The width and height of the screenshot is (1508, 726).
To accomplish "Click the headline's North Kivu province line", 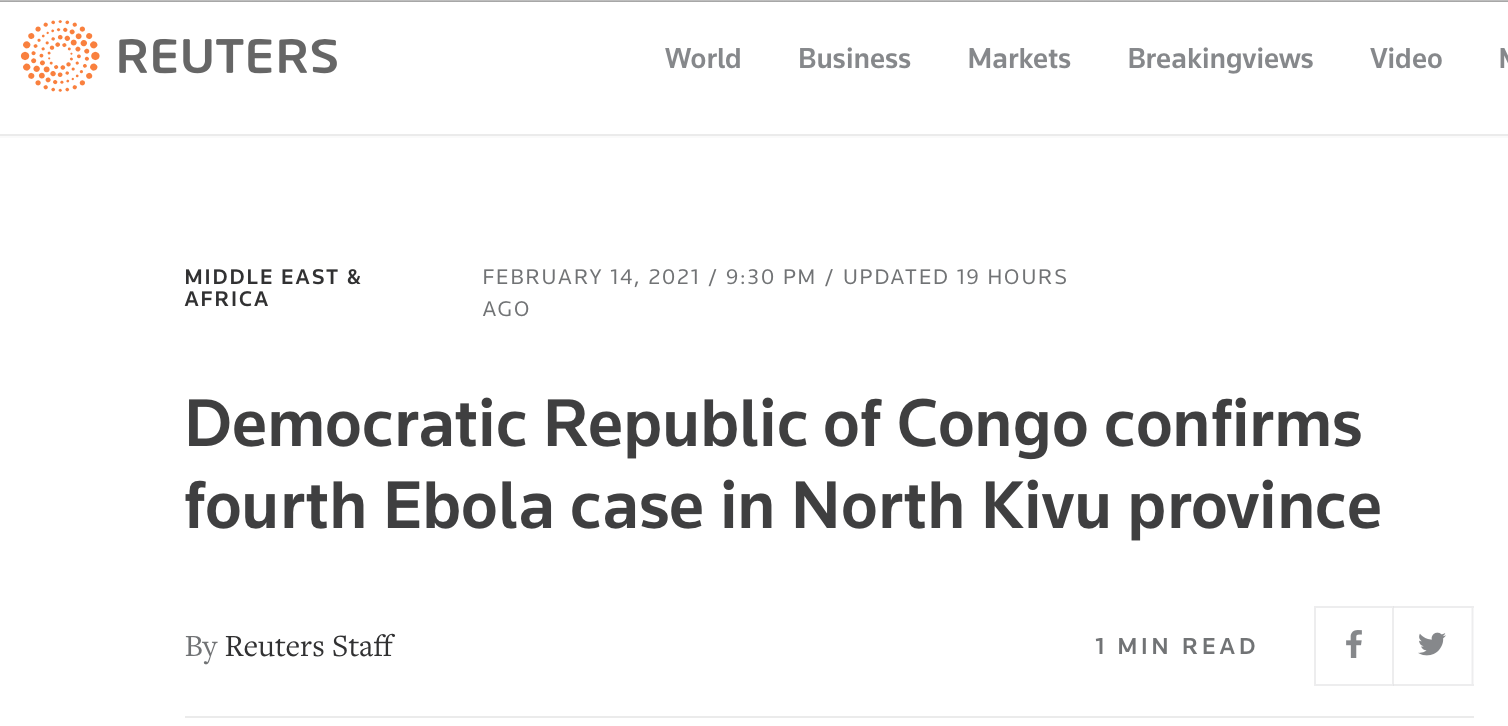I will (x=782, y=506).
